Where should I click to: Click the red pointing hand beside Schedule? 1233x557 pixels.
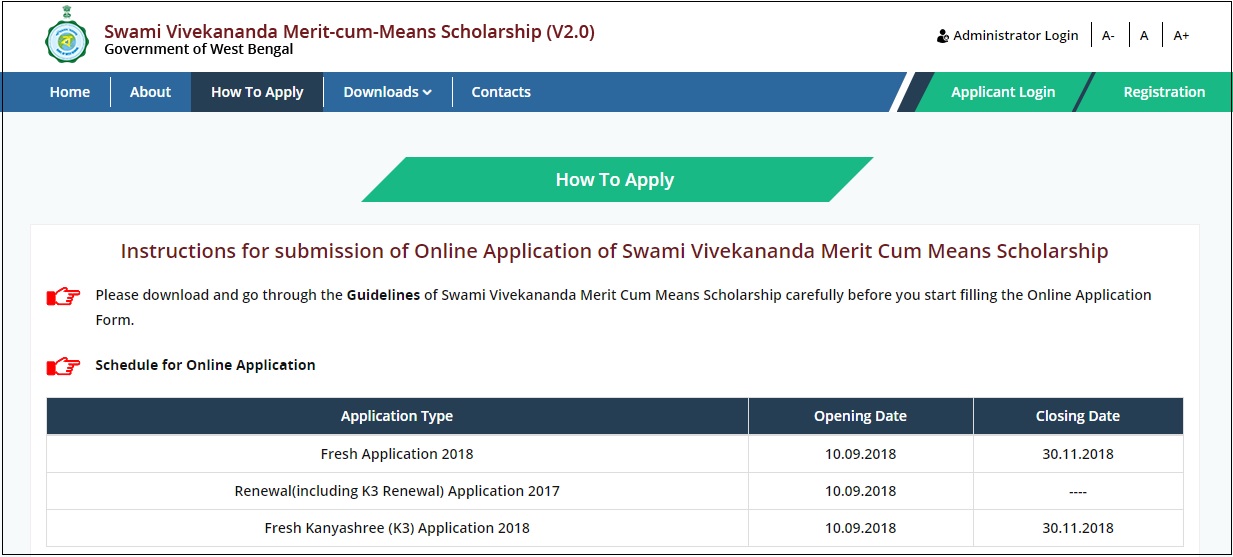[64, 367]
